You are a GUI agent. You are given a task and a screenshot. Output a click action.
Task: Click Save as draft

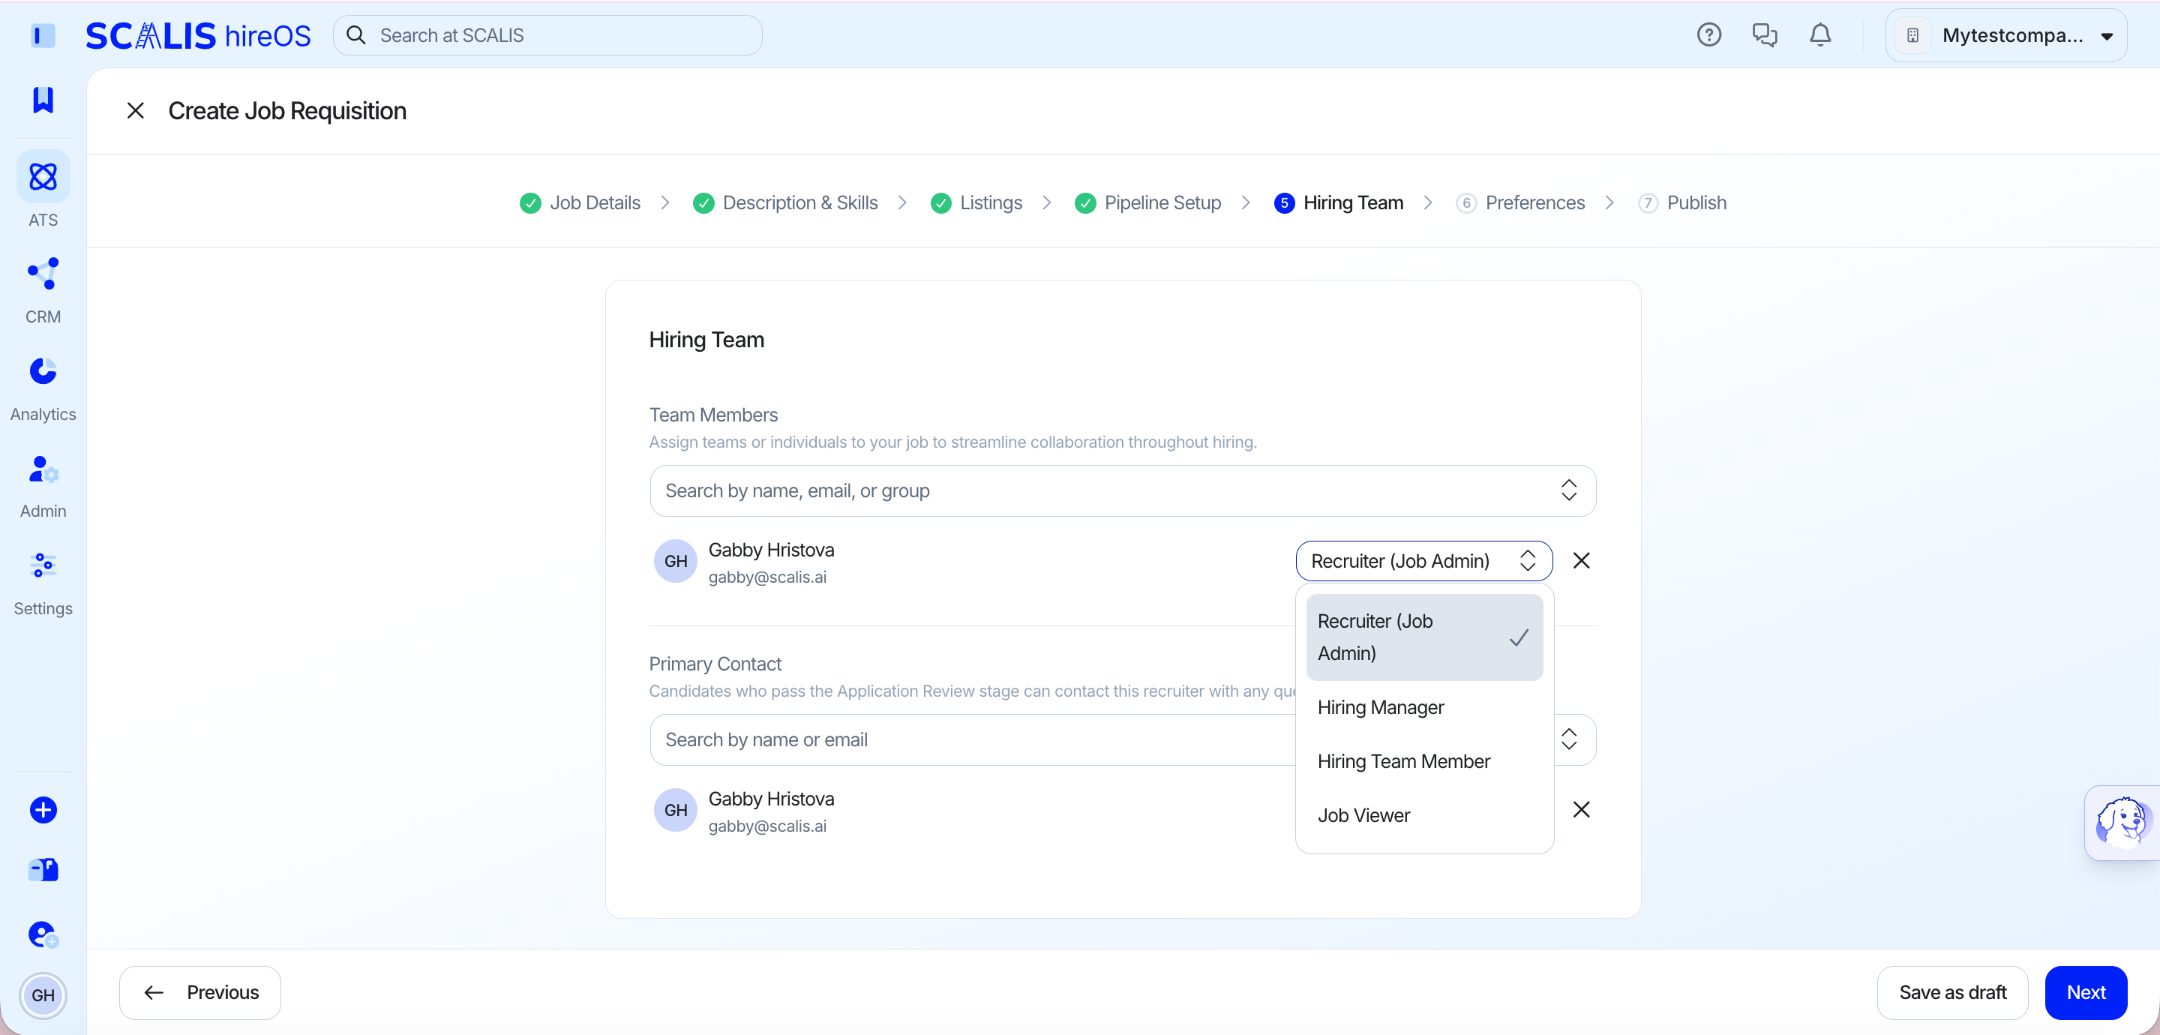[x=1952, y=993]
